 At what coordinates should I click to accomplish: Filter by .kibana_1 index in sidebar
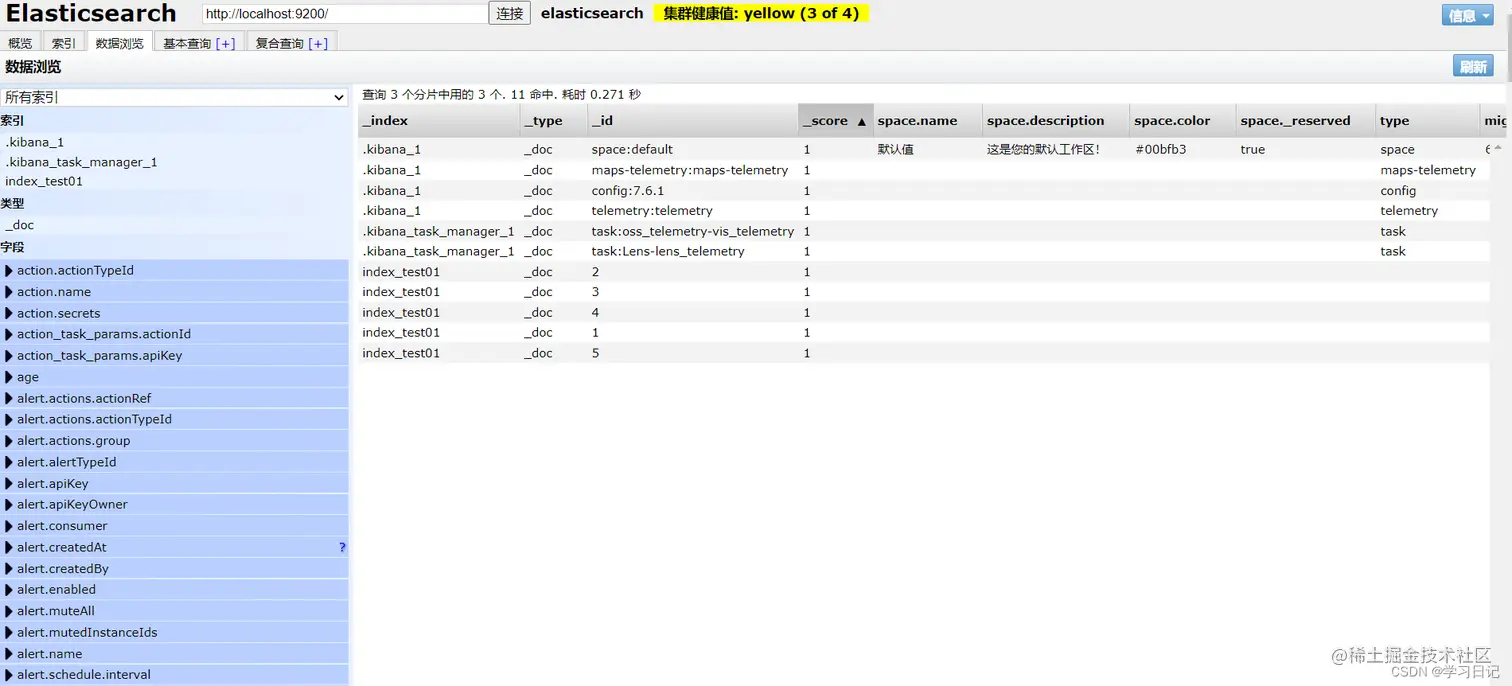tap(34, 142)
